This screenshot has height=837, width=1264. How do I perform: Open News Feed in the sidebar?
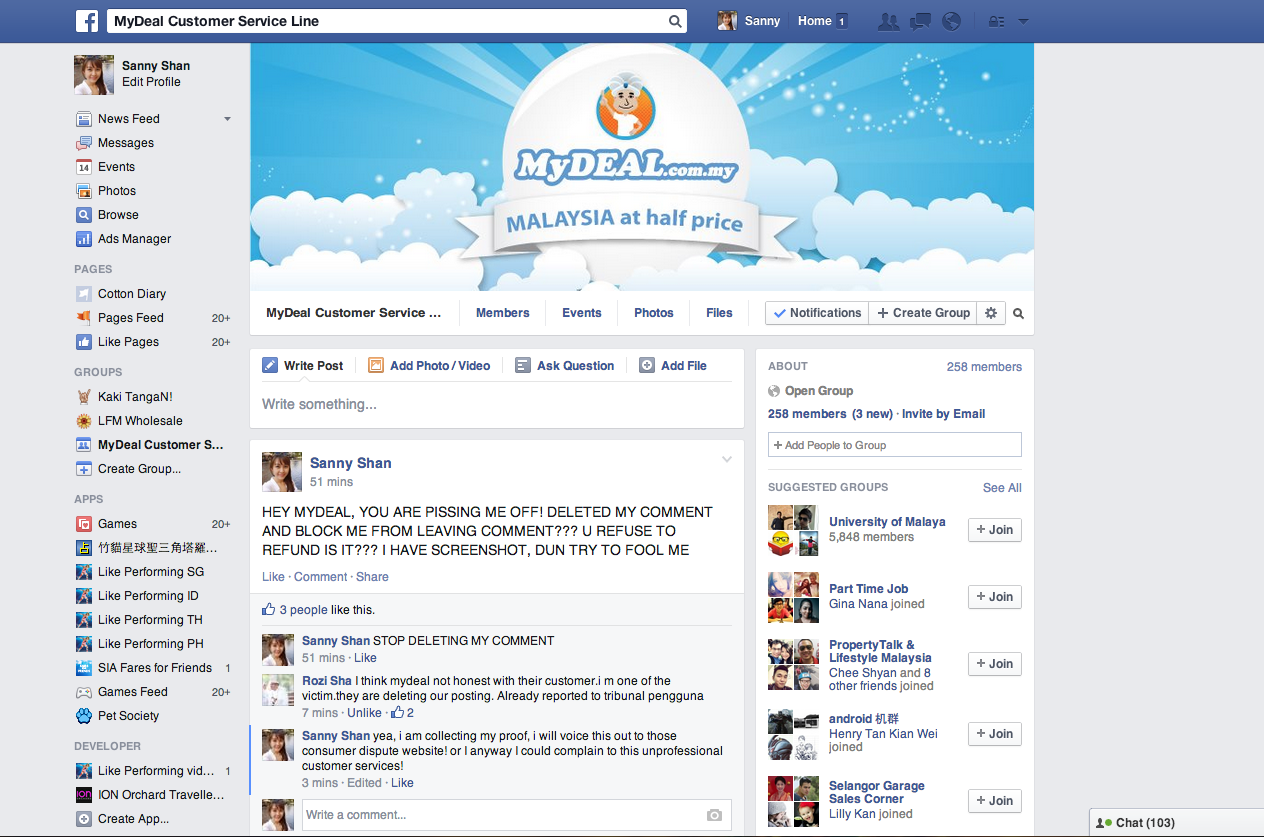click(x=128, y=119)
